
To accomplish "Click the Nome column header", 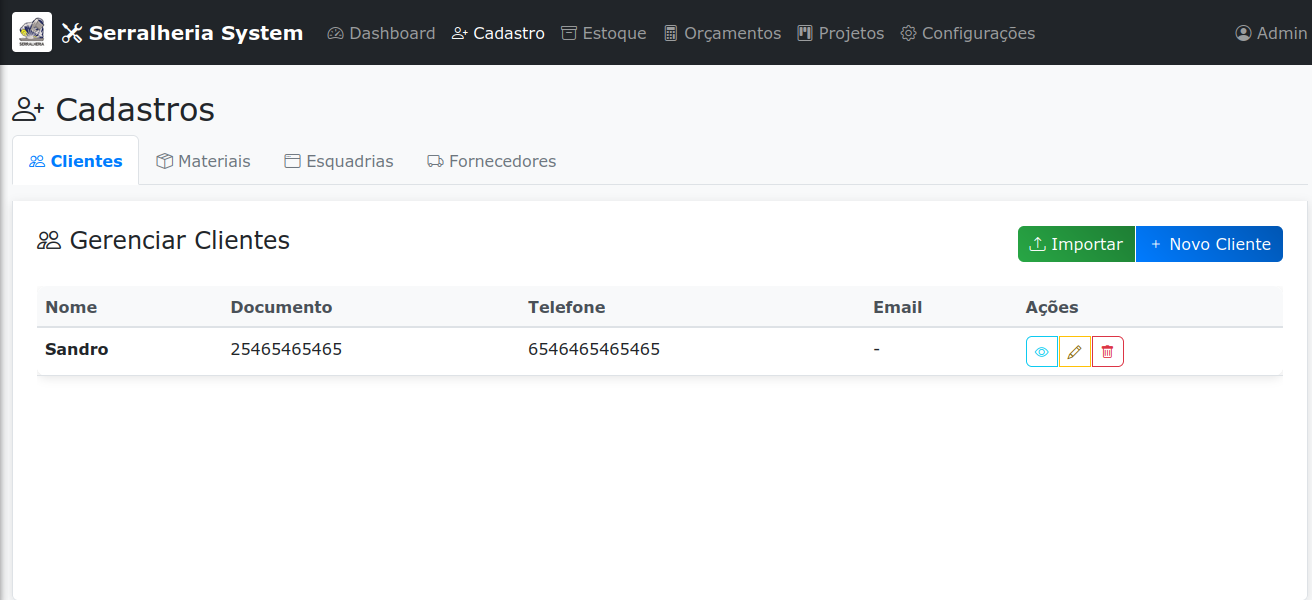I will pyautogui.click(x=71, y=307).
